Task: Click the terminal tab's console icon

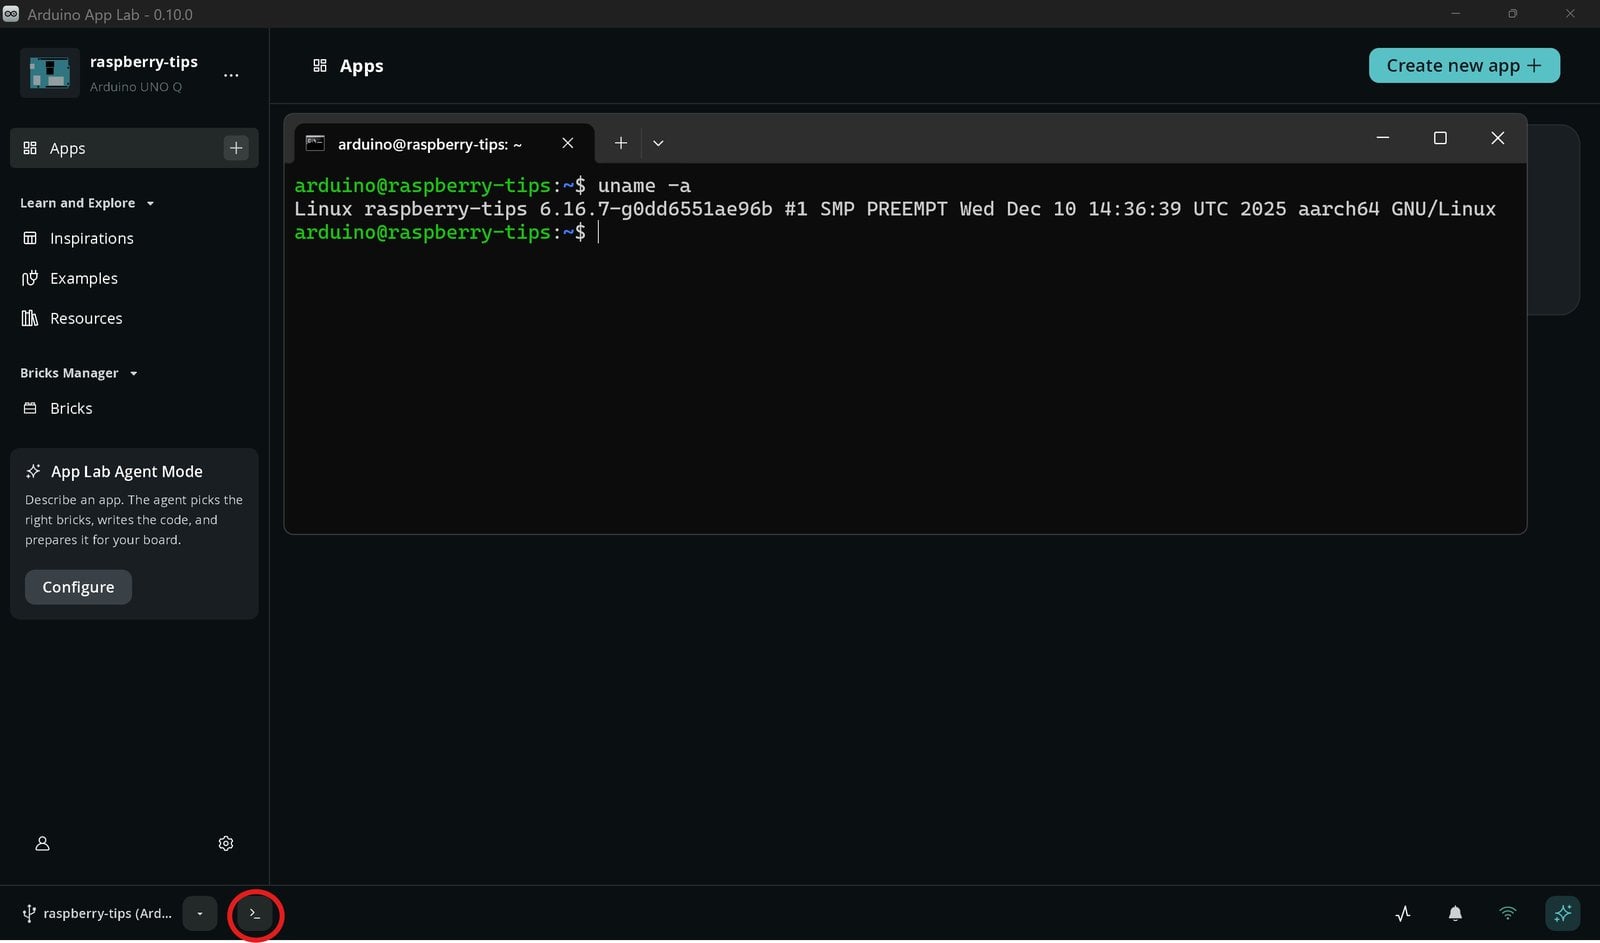Action: (315, 143)
